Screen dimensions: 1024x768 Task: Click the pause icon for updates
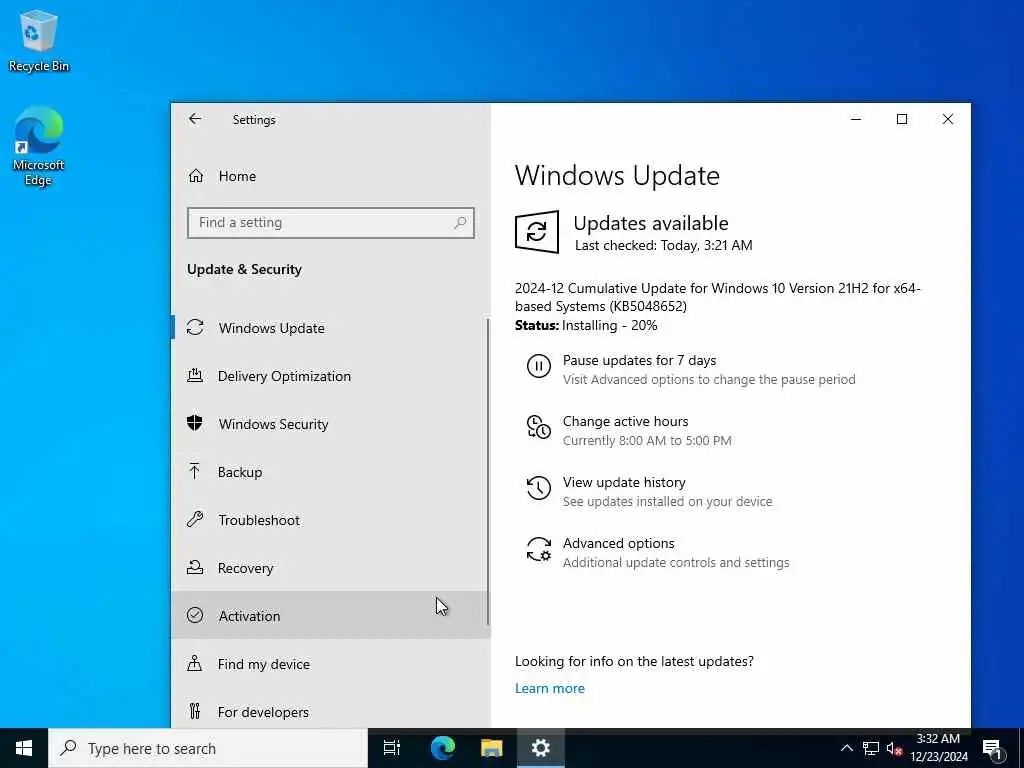point(539,366)
